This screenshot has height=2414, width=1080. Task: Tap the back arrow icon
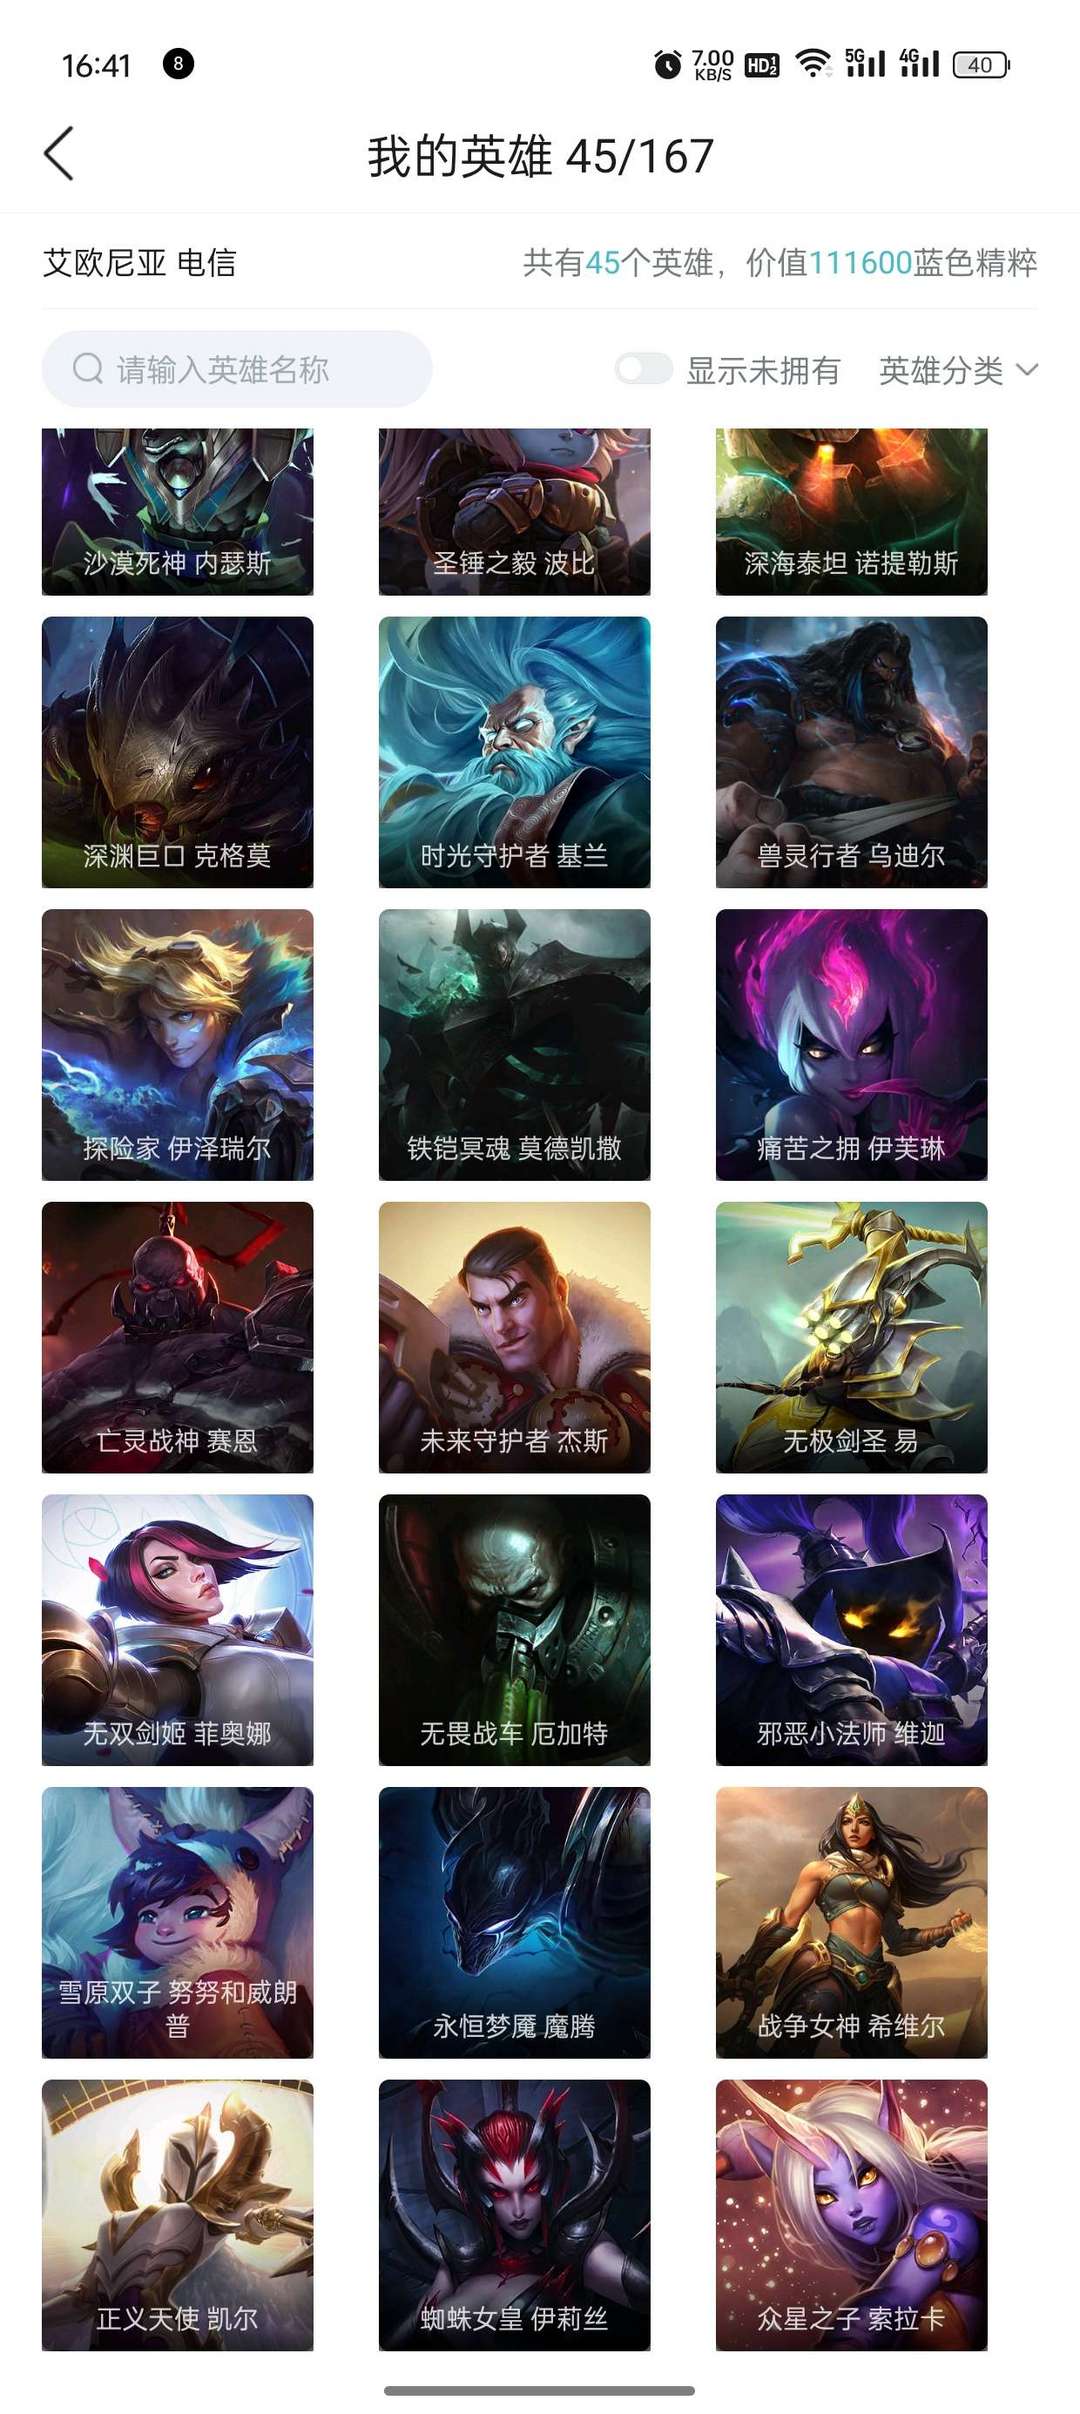pyautogui.click(x=59, y=154)
